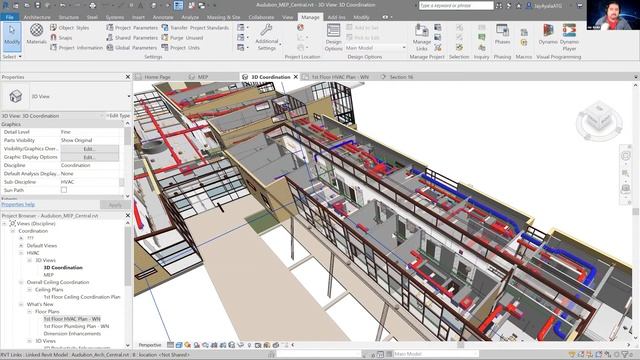This screenshot has width=640, height=360.
Task: Select Dimension Enhancements in browser
Action: point(72,334)
